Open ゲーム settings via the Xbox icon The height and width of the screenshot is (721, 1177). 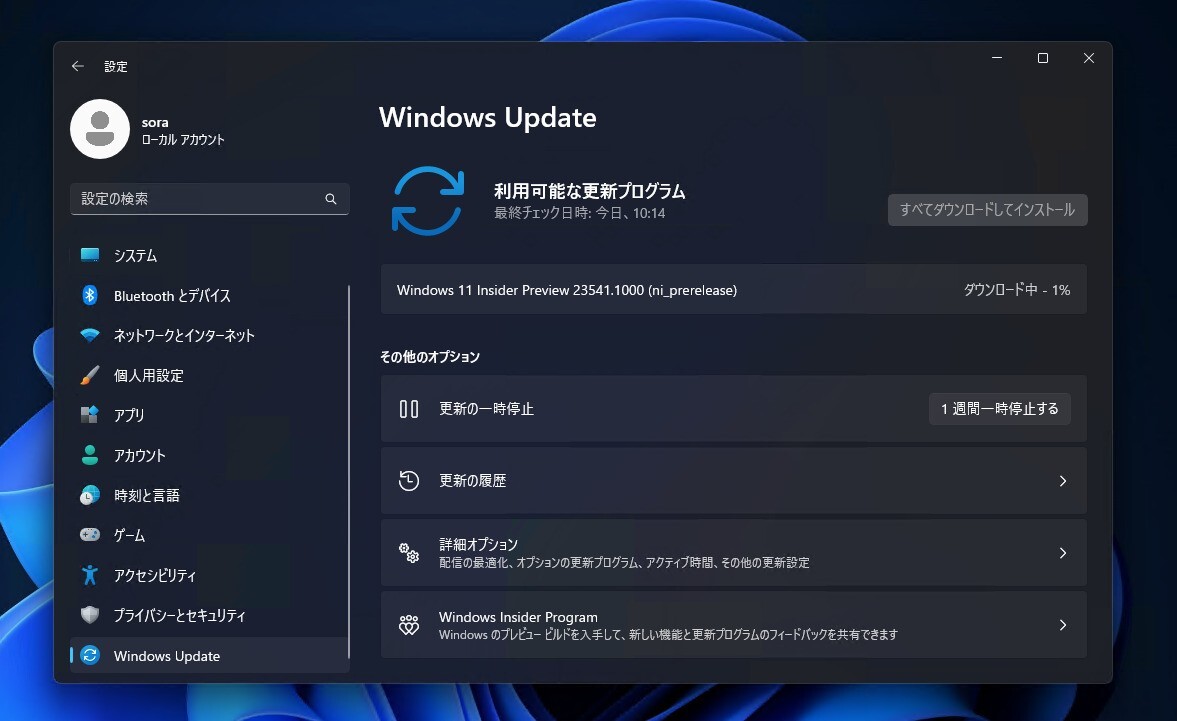(88, 535)
